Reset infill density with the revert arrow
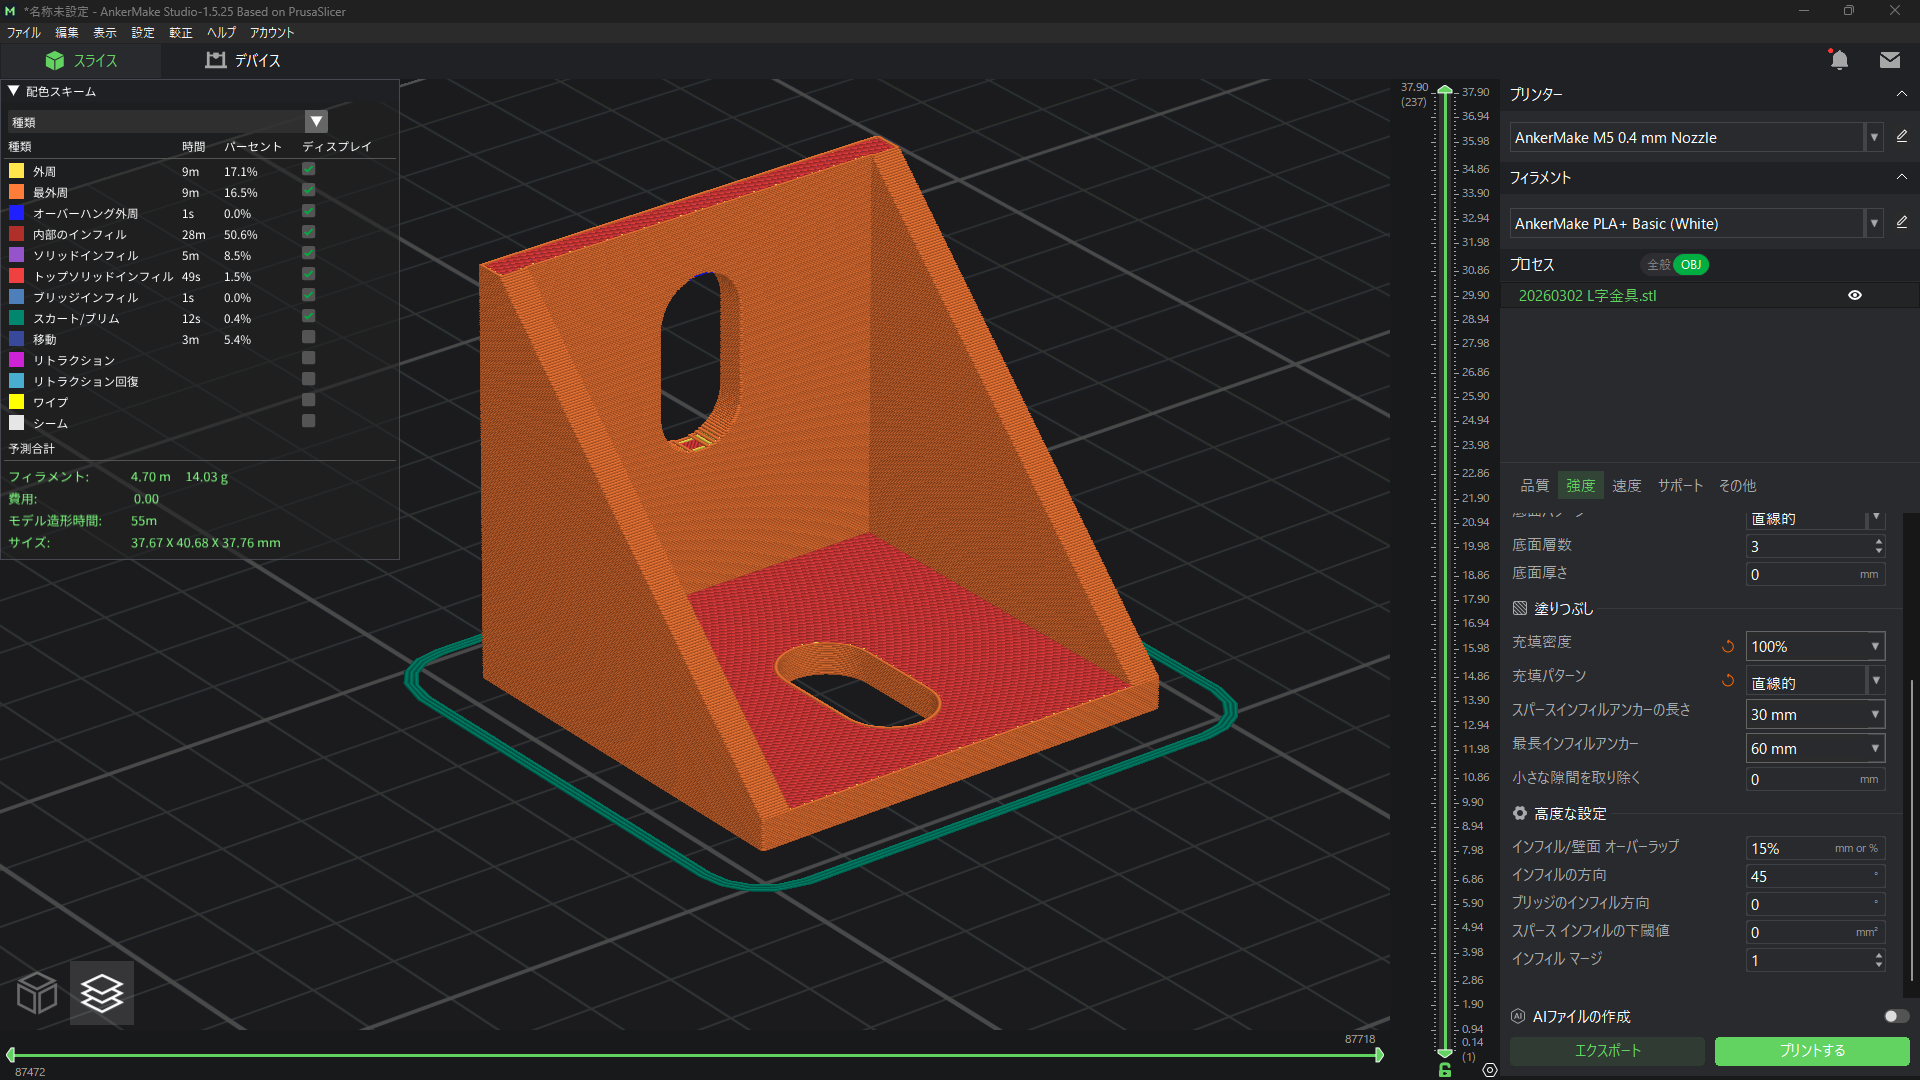The height and width of the screenshot is (1080, 1920). tap(1727, 647)
